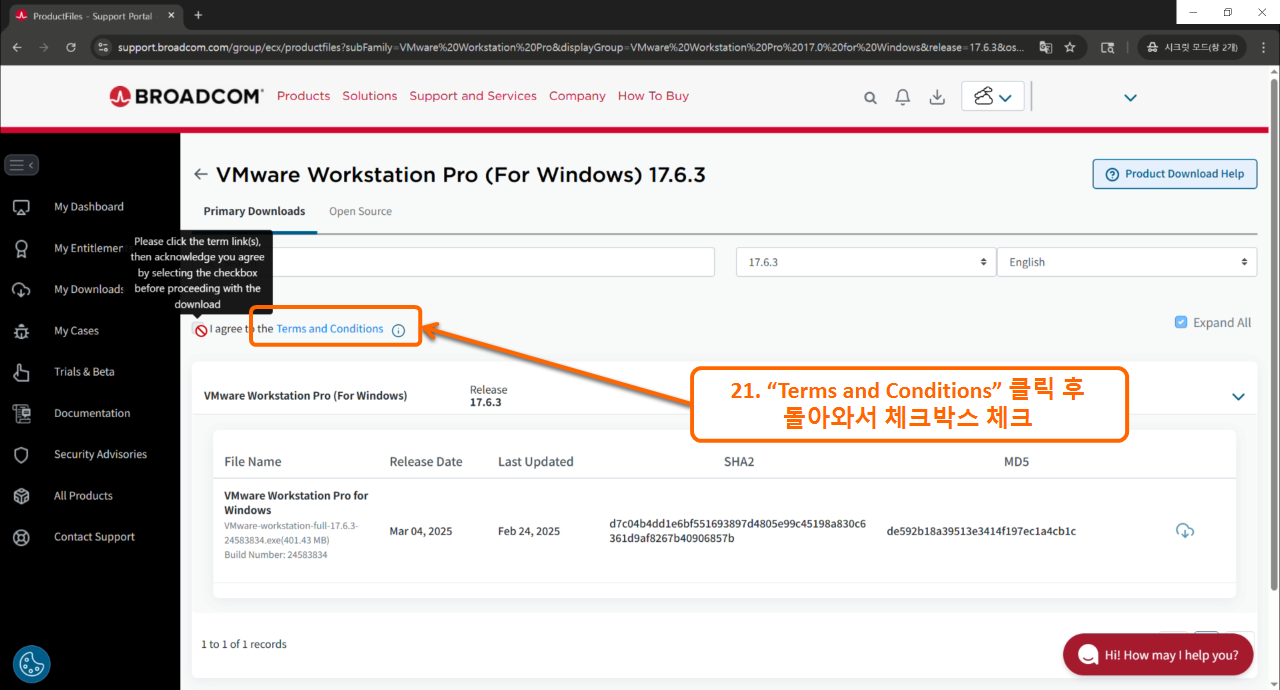The height and width of the screenshot is (690, 1280).
Task: Select the Primary Downloads tab
Action: [254, 212]
